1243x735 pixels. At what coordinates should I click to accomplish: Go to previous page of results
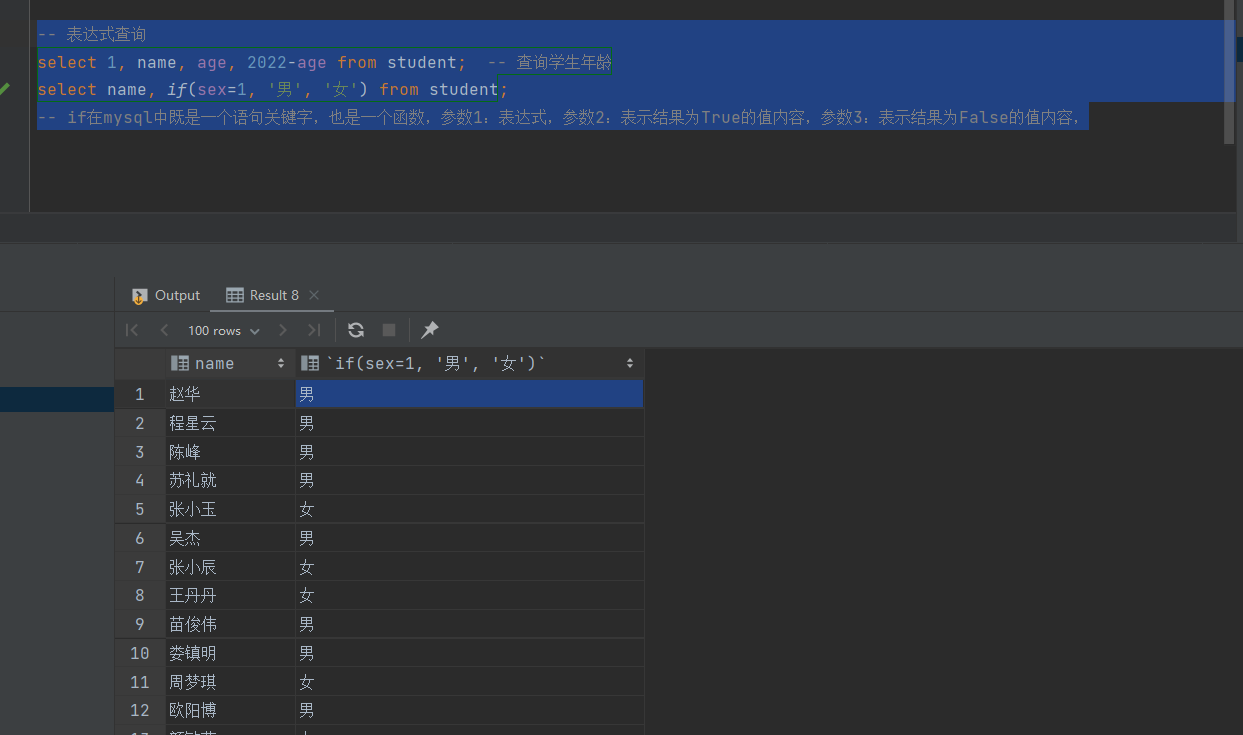(164, 330)
